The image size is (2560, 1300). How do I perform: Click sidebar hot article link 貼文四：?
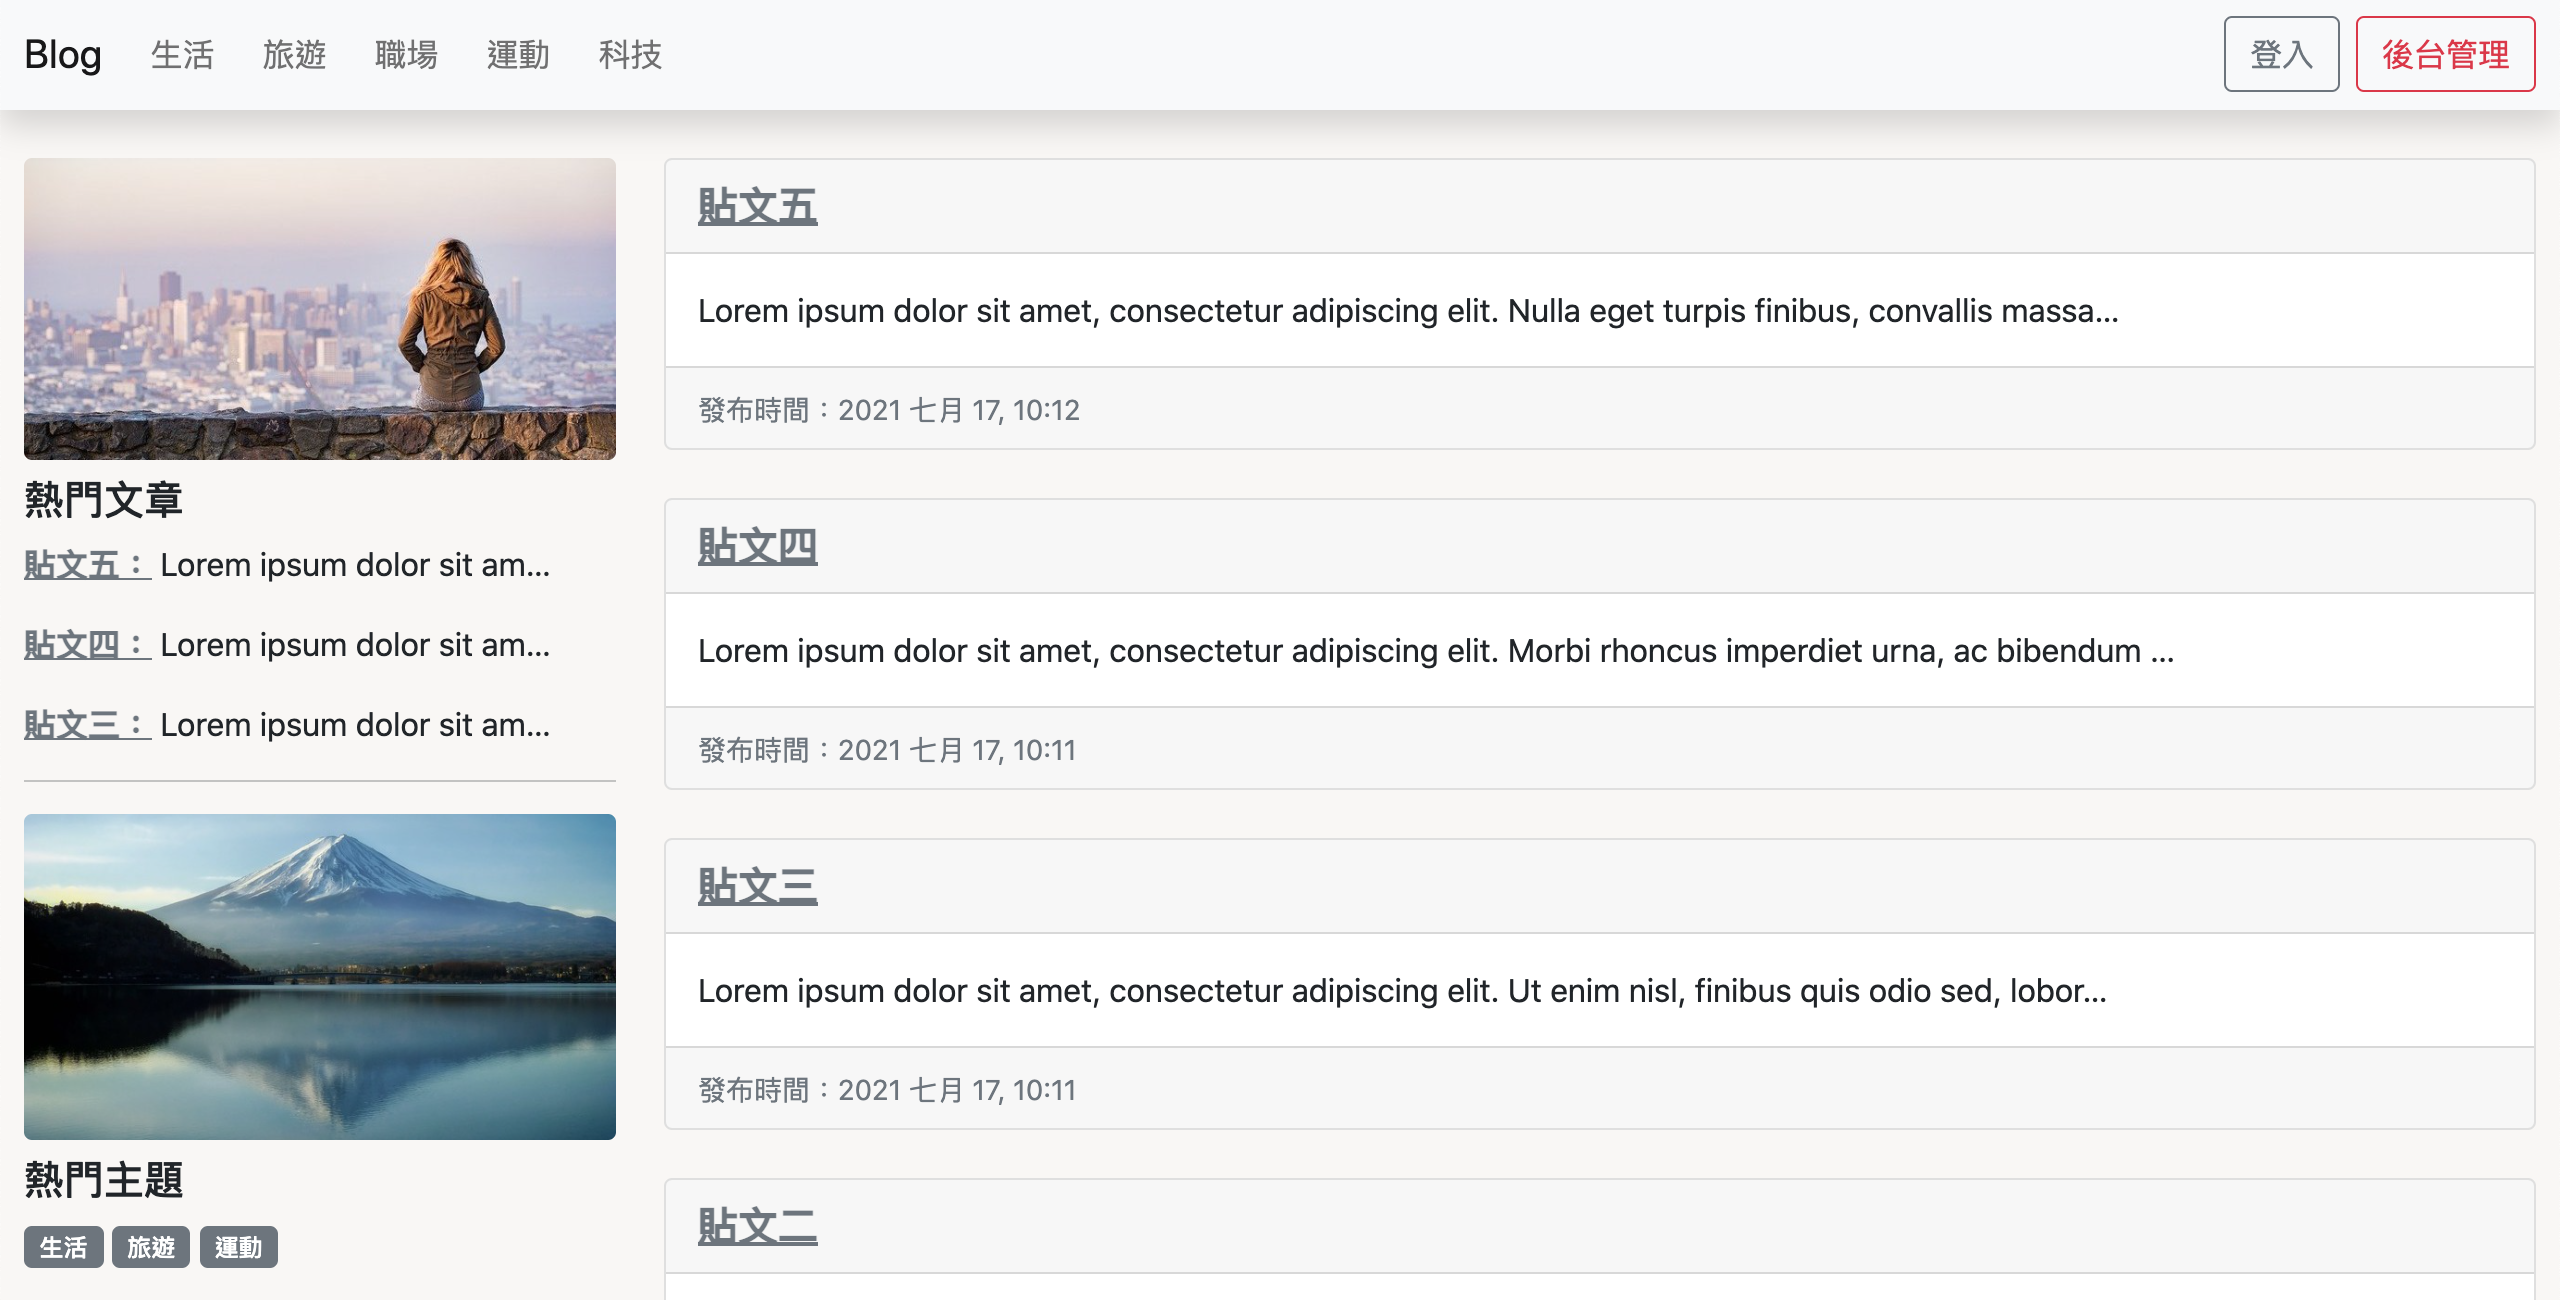87,645
